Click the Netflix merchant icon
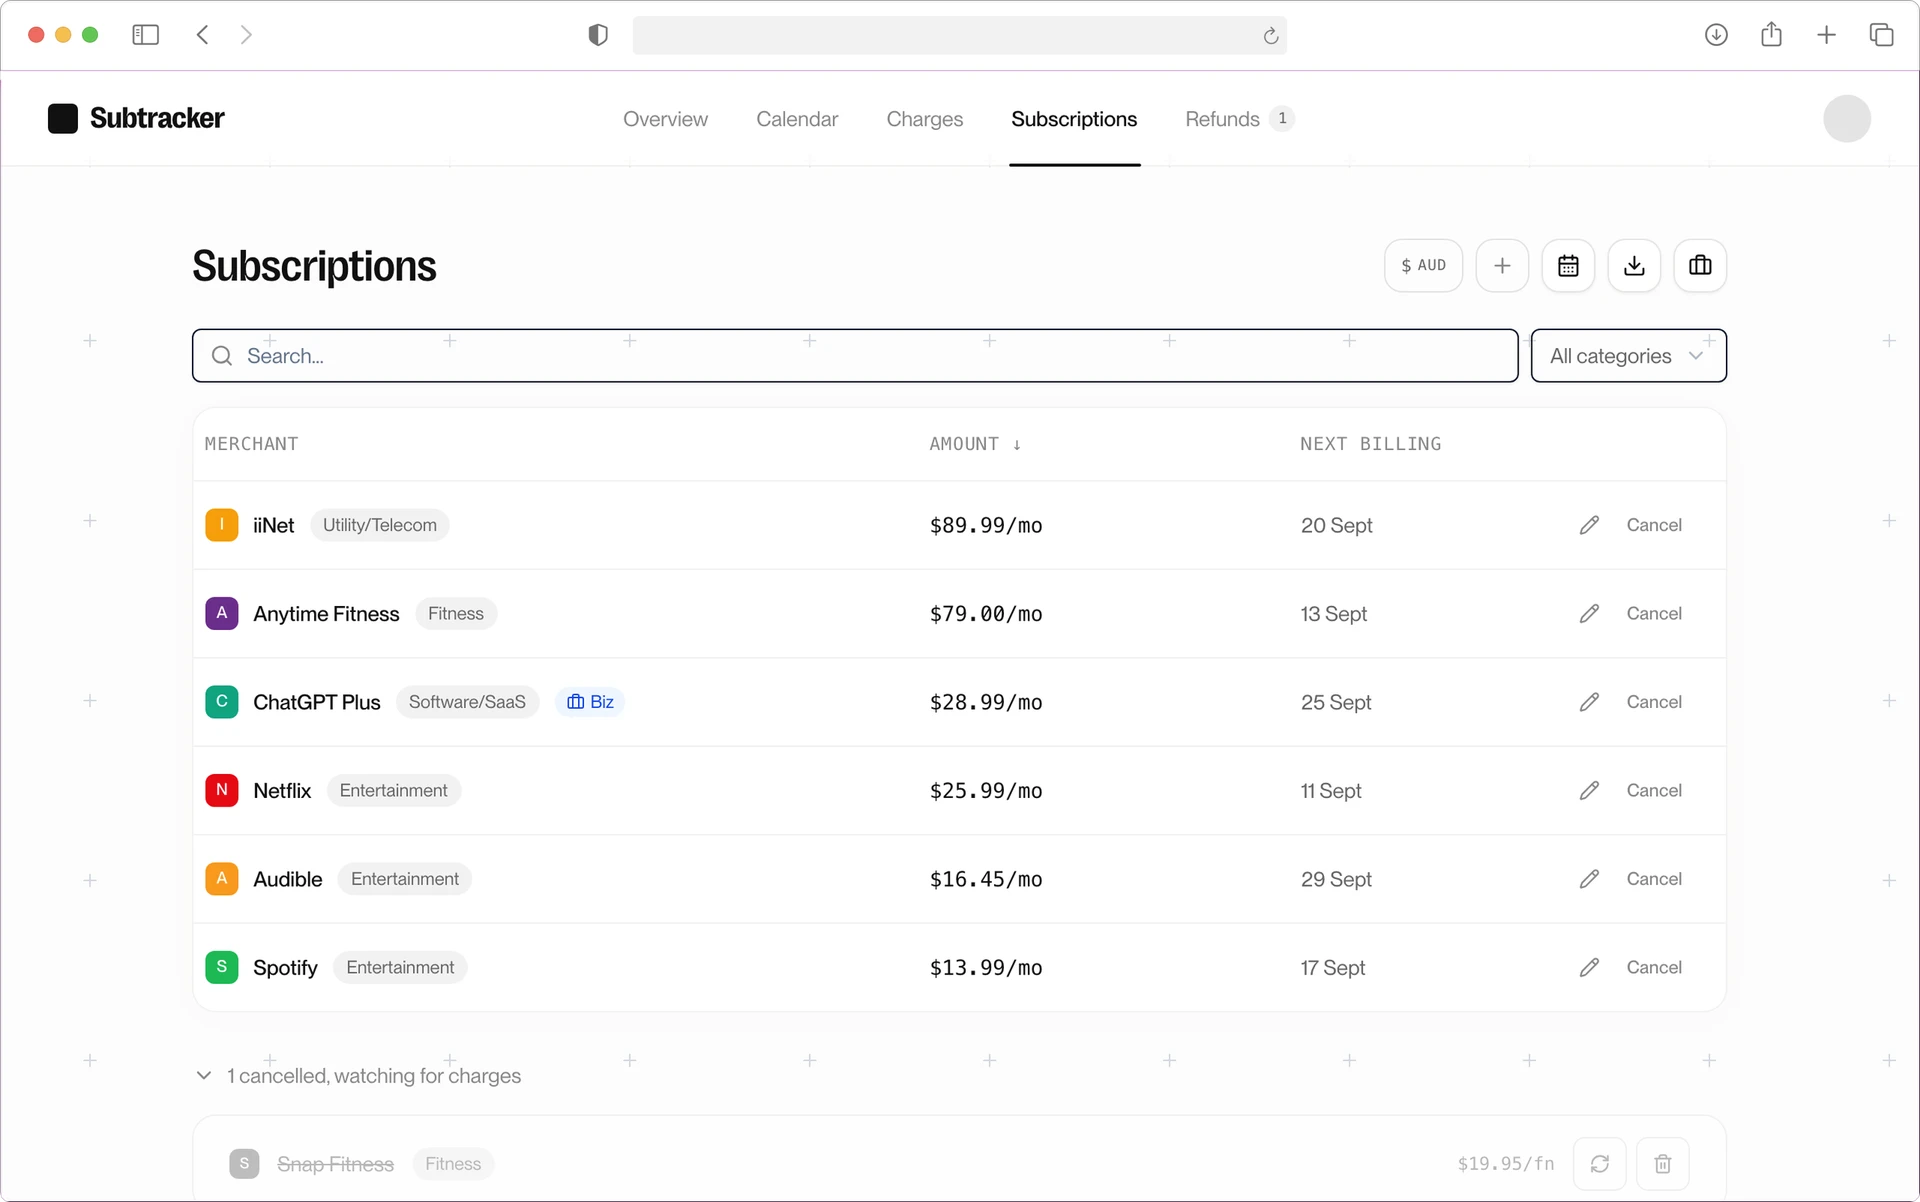This screenshot has width=1920, height=1202. (x=222, y=791)
